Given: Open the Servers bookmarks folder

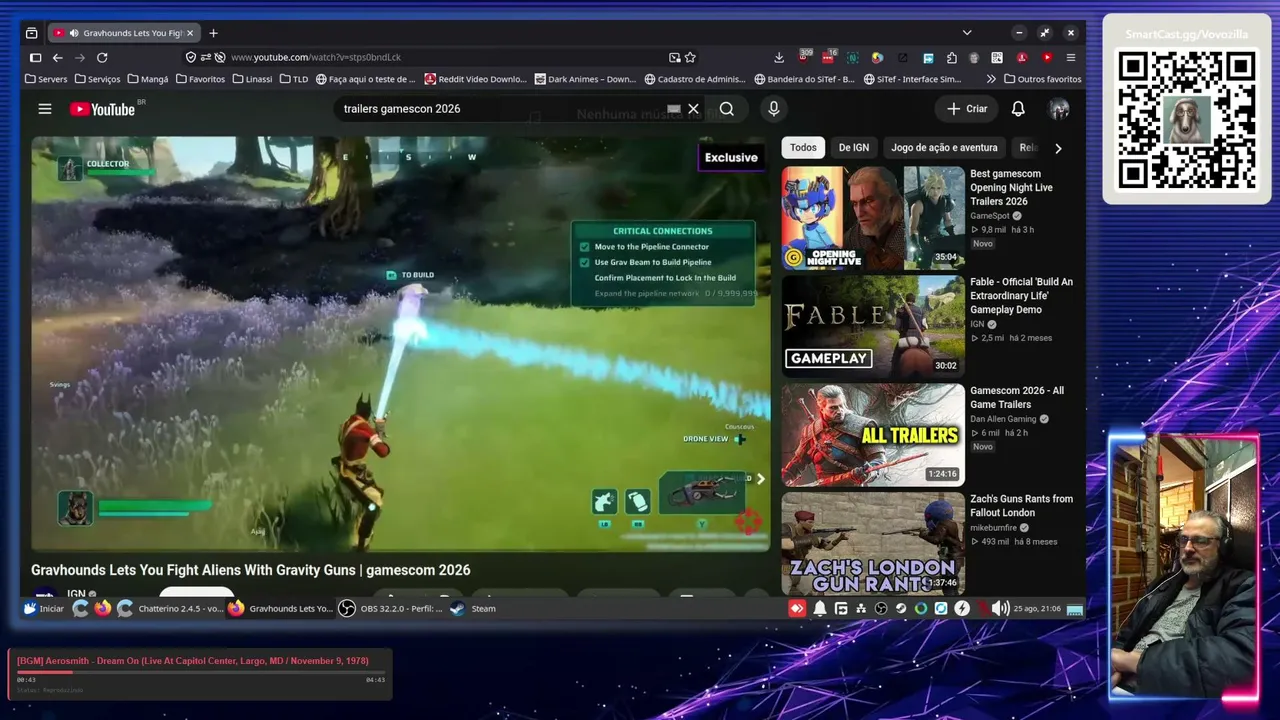Looking at the screenshot, I should [46, 79].
